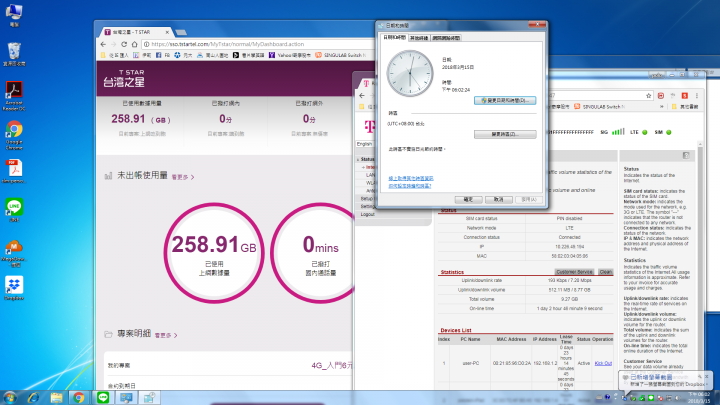Switch to the Internet Time tab

click(x=446, y=38)
